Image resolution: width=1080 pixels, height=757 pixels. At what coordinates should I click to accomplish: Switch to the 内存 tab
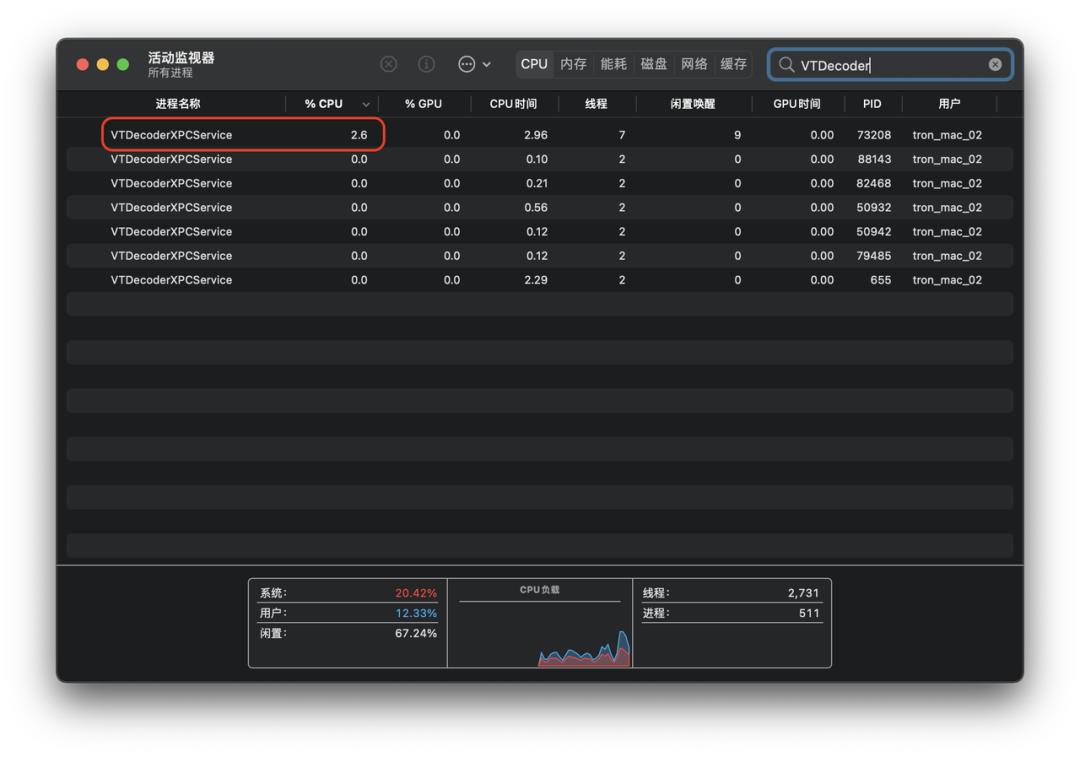(573, 64)
